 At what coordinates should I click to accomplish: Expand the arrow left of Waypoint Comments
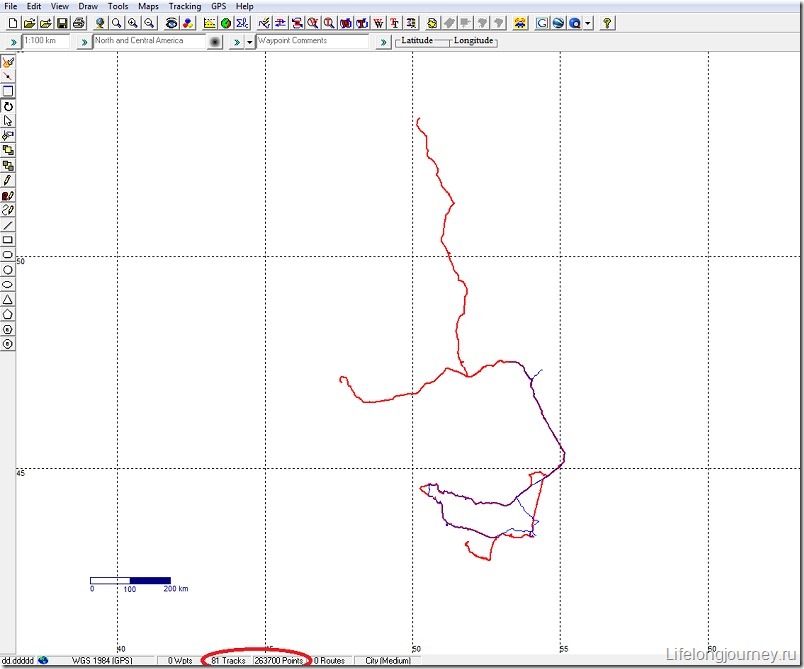(x=249, y=42)
